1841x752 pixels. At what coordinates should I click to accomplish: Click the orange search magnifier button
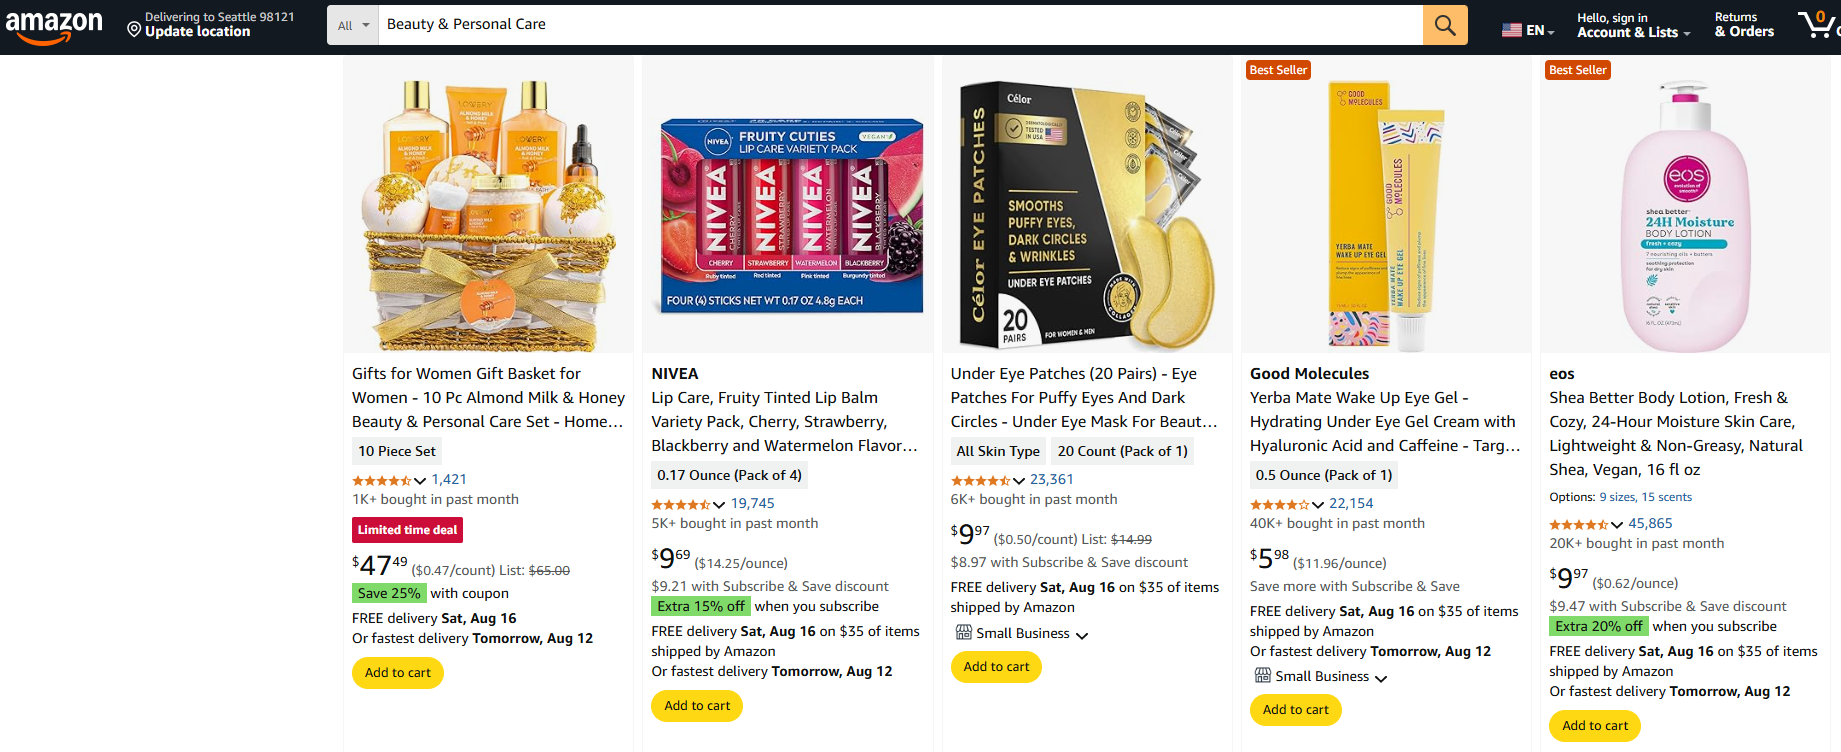[x=1445, y=25]
